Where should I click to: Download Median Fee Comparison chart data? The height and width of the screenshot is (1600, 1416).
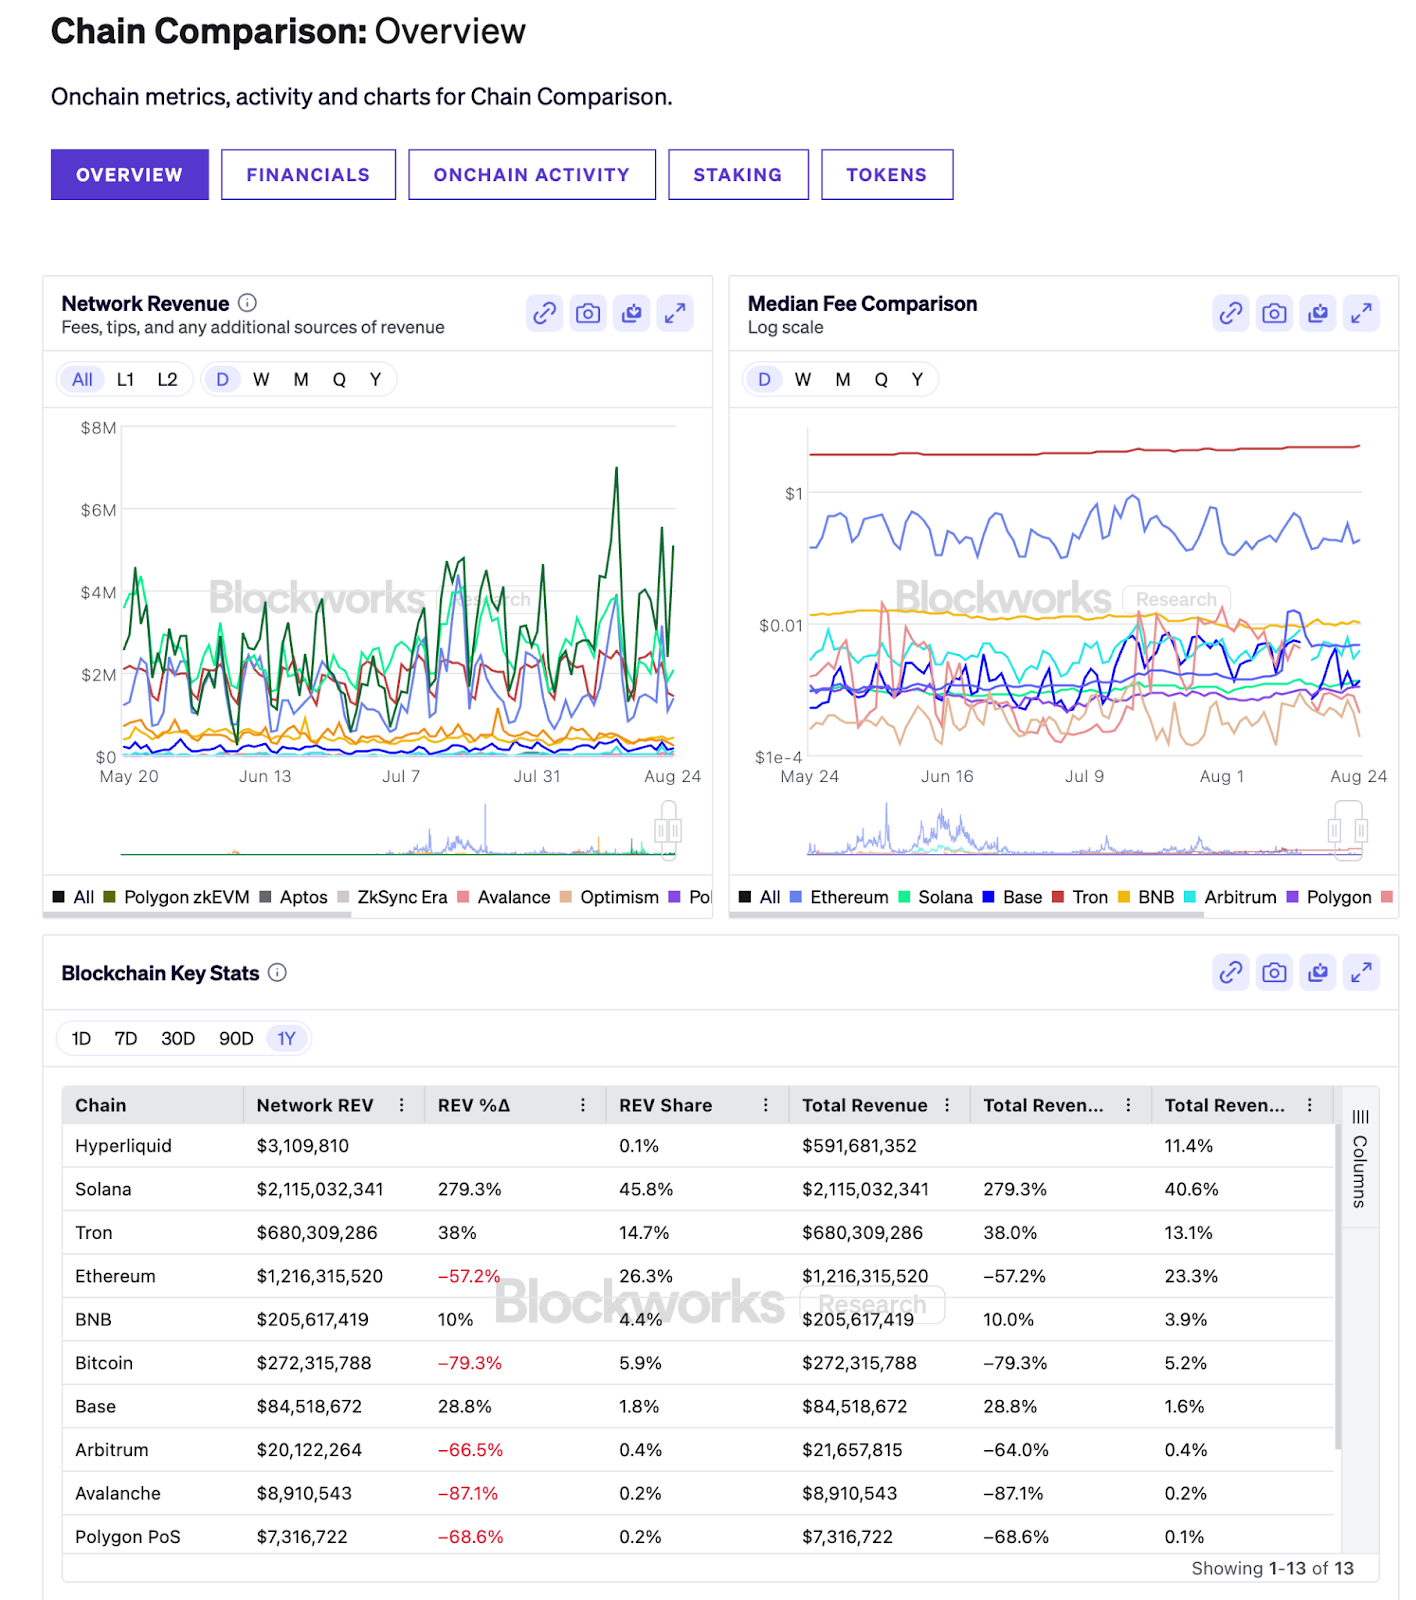click(x=1317, y=314)
